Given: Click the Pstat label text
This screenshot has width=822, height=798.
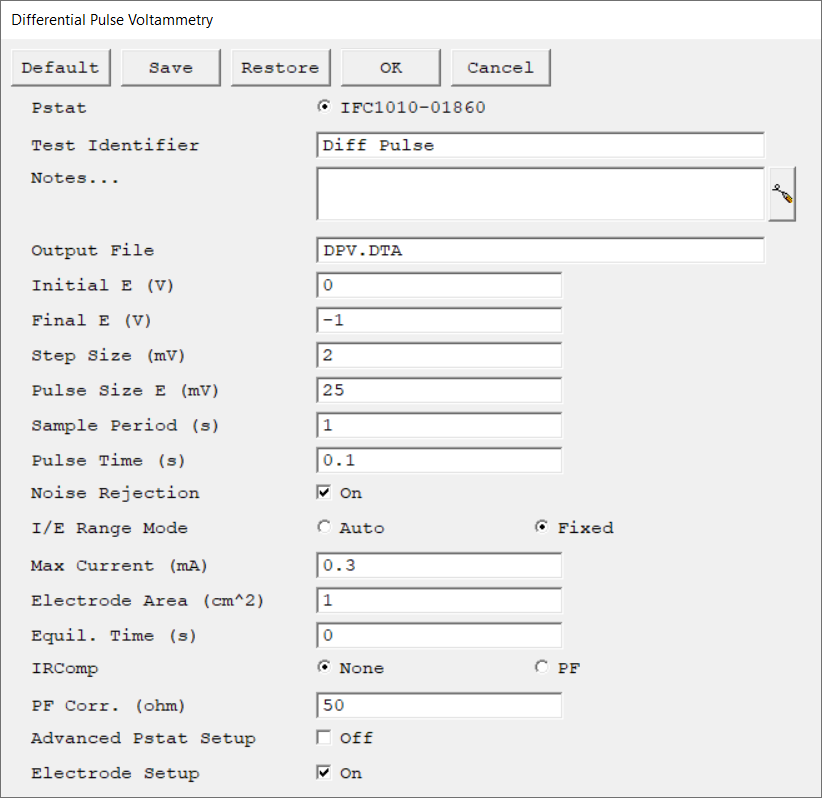Looking at the screenshot, I should (x=59, y=108).
